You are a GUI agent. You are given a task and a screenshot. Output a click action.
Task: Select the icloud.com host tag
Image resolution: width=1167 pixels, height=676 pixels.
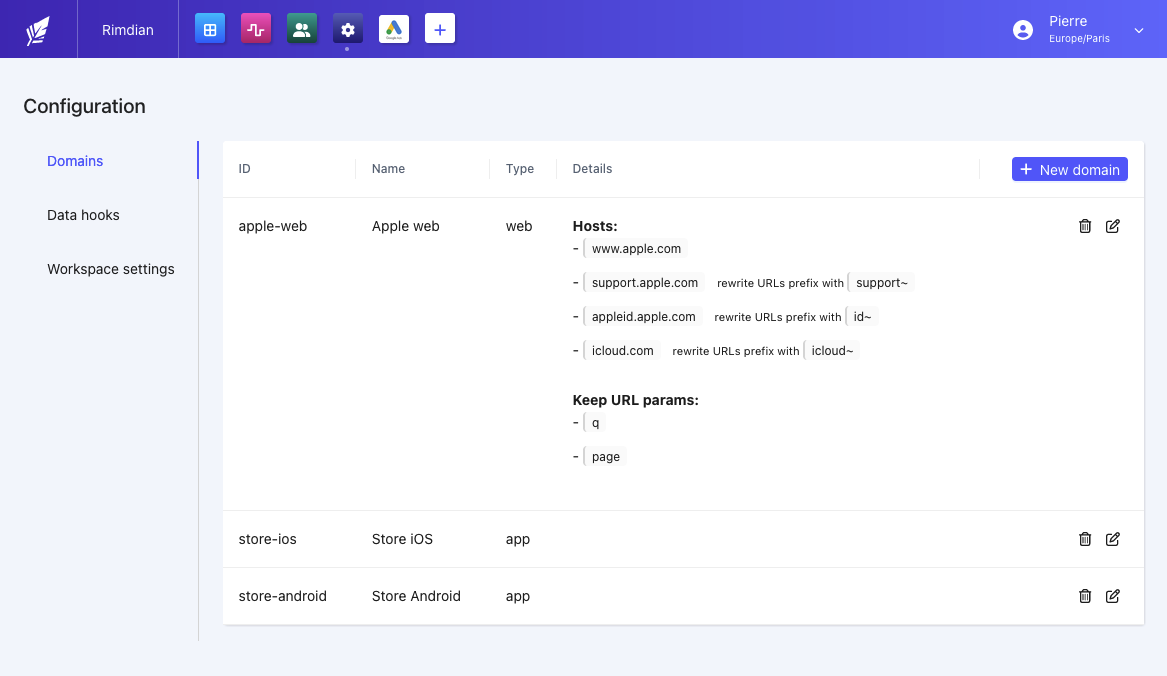(x=622, y=350)
